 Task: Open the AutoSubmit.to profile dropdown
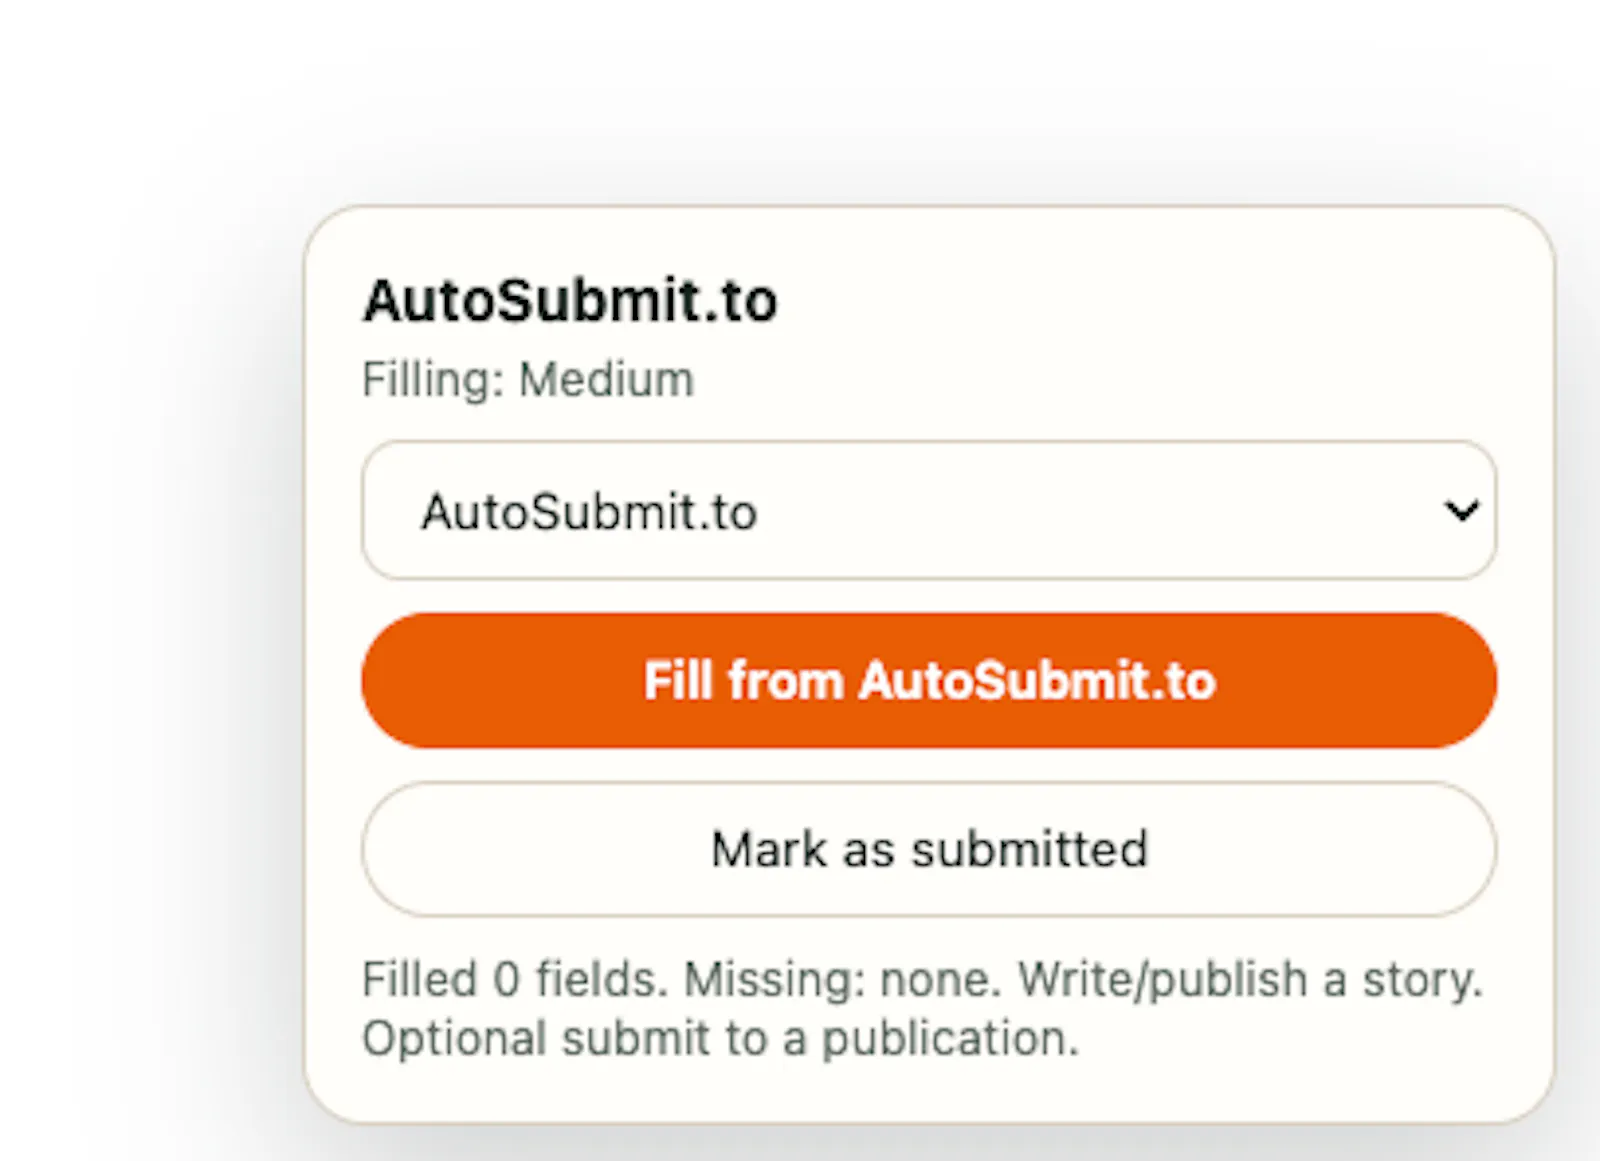(929, 510)
